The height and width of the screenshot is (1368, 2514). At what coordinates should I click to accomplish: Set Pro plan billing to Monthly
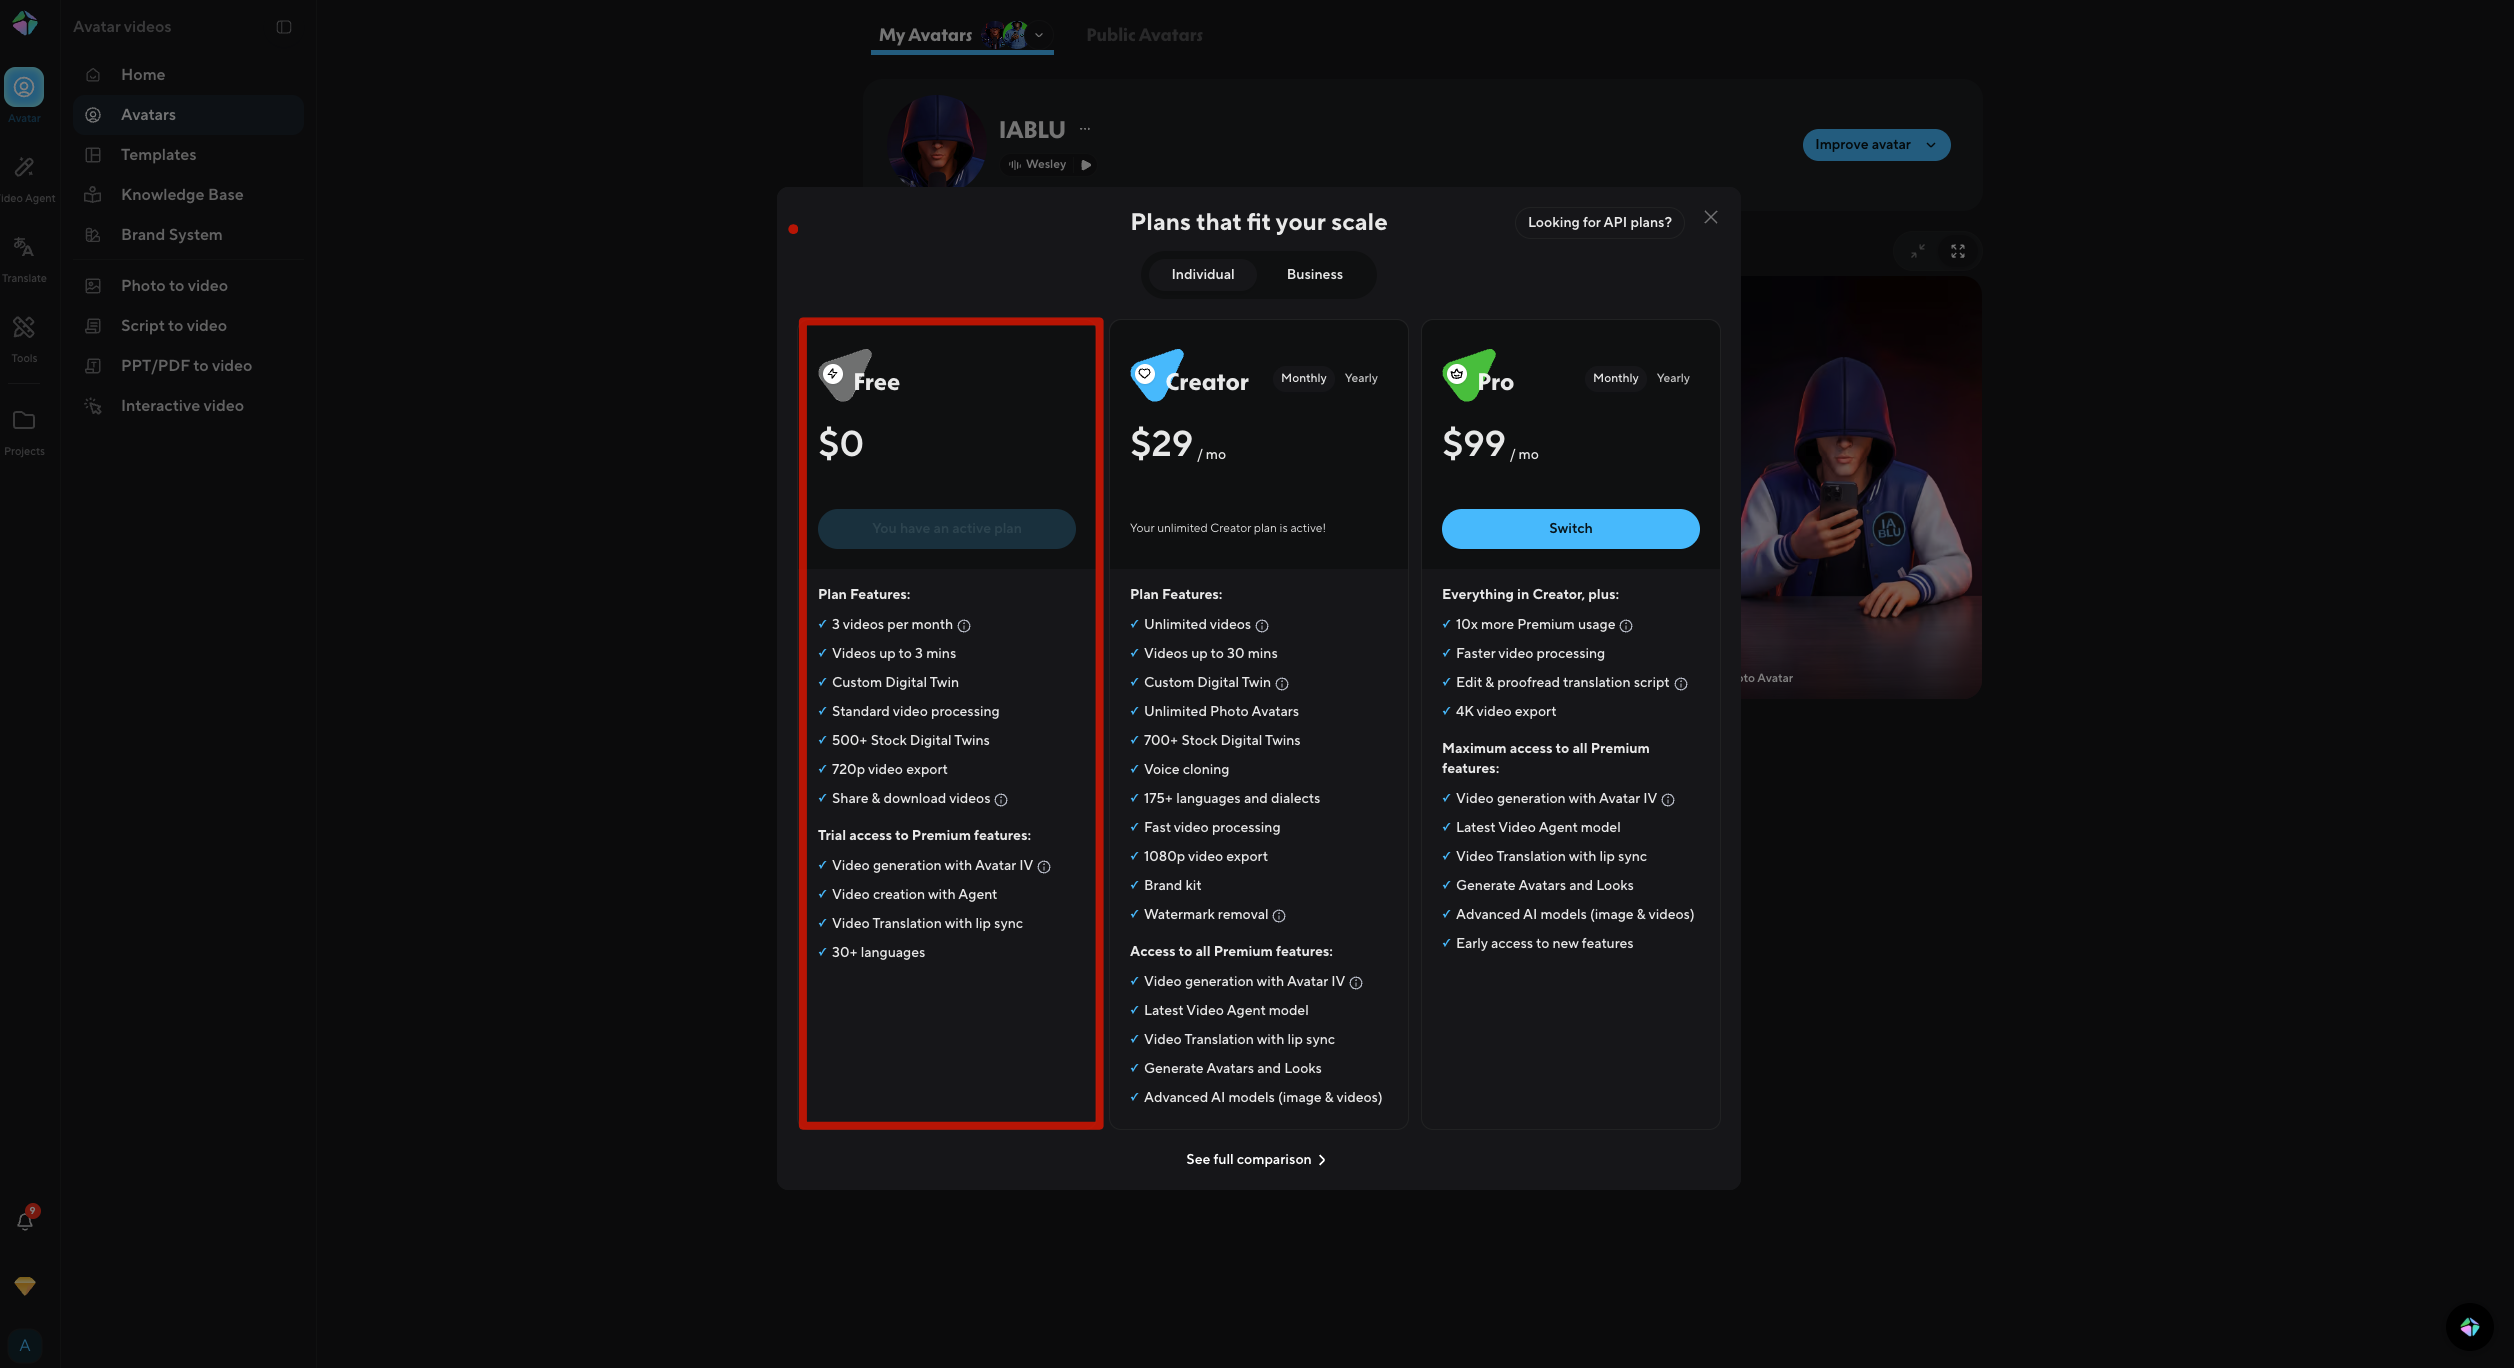click(1615, 378)
